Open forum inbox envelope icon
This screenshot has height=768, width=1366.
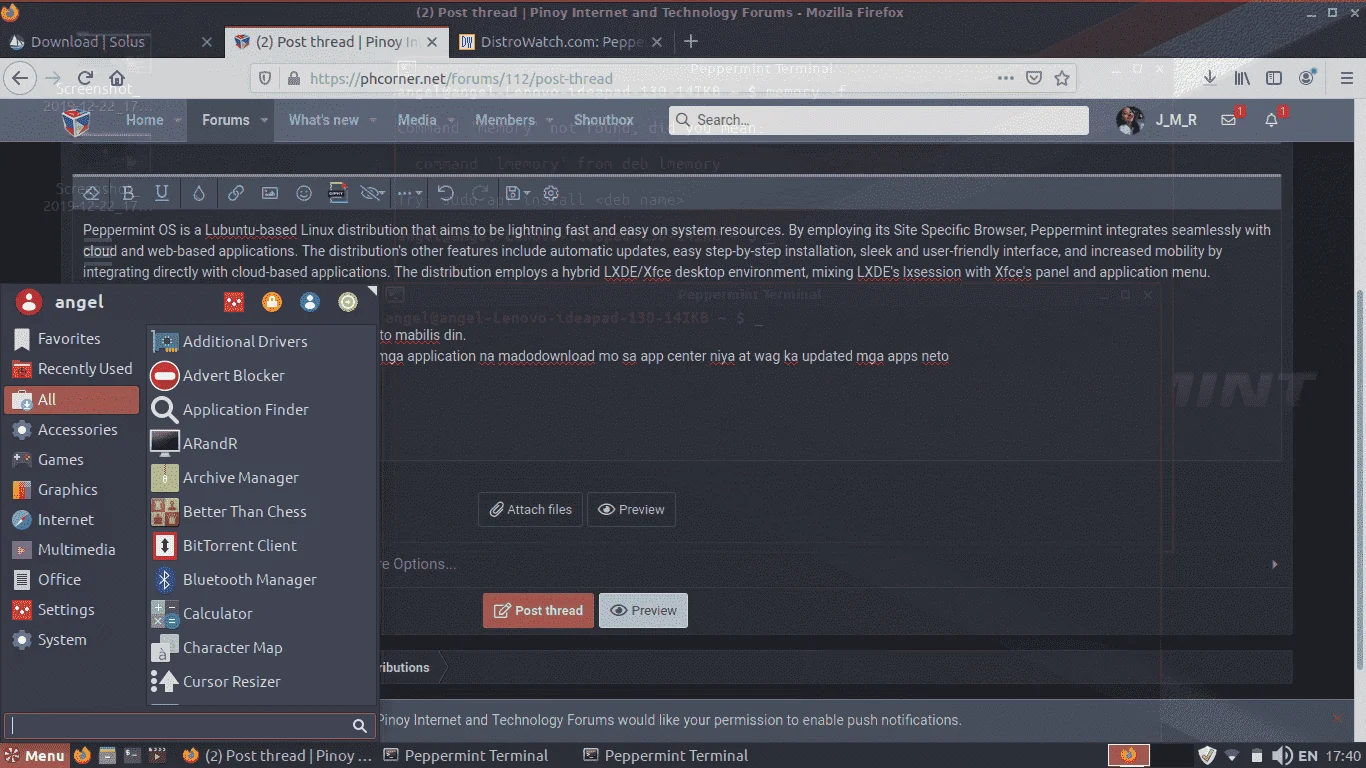1229,120
